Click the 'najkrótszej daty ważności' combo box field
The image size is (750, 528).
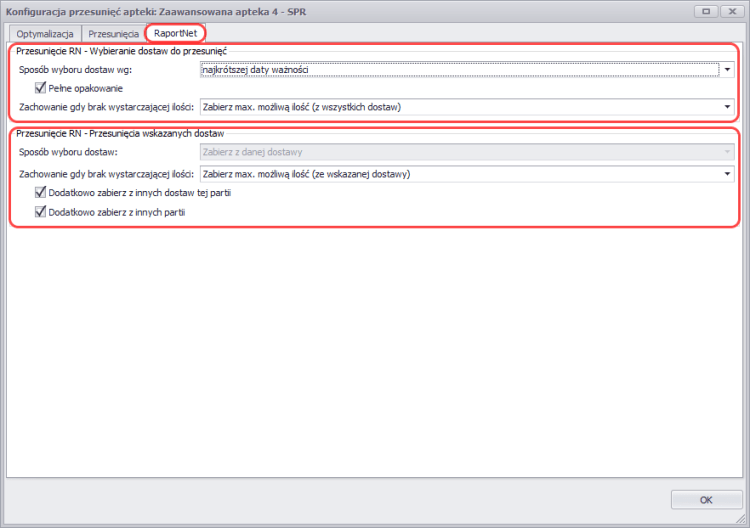coord(458,69)
